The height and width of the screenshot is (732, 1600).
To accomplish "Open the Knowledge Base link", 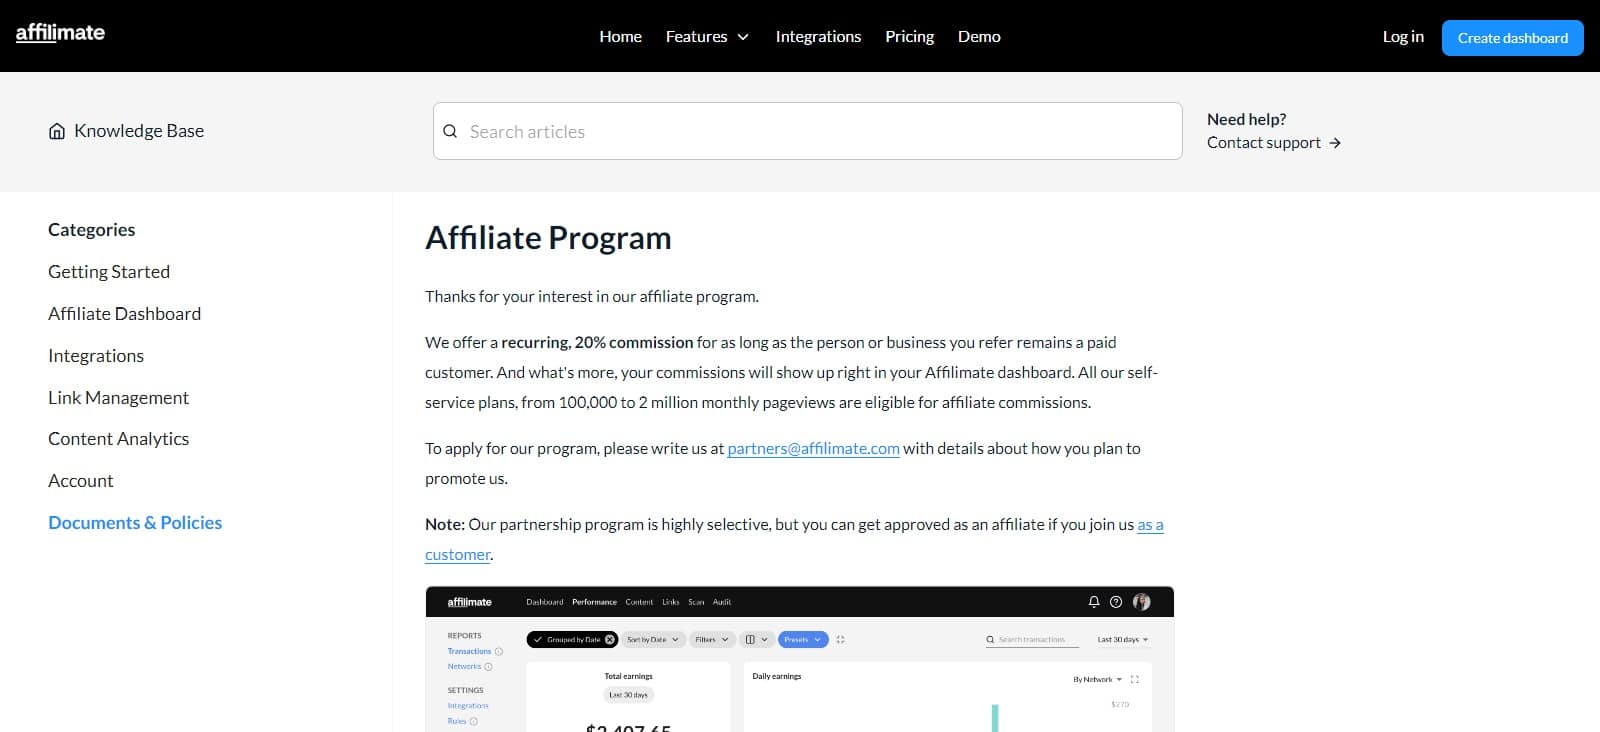I will (x=139, y=131).
